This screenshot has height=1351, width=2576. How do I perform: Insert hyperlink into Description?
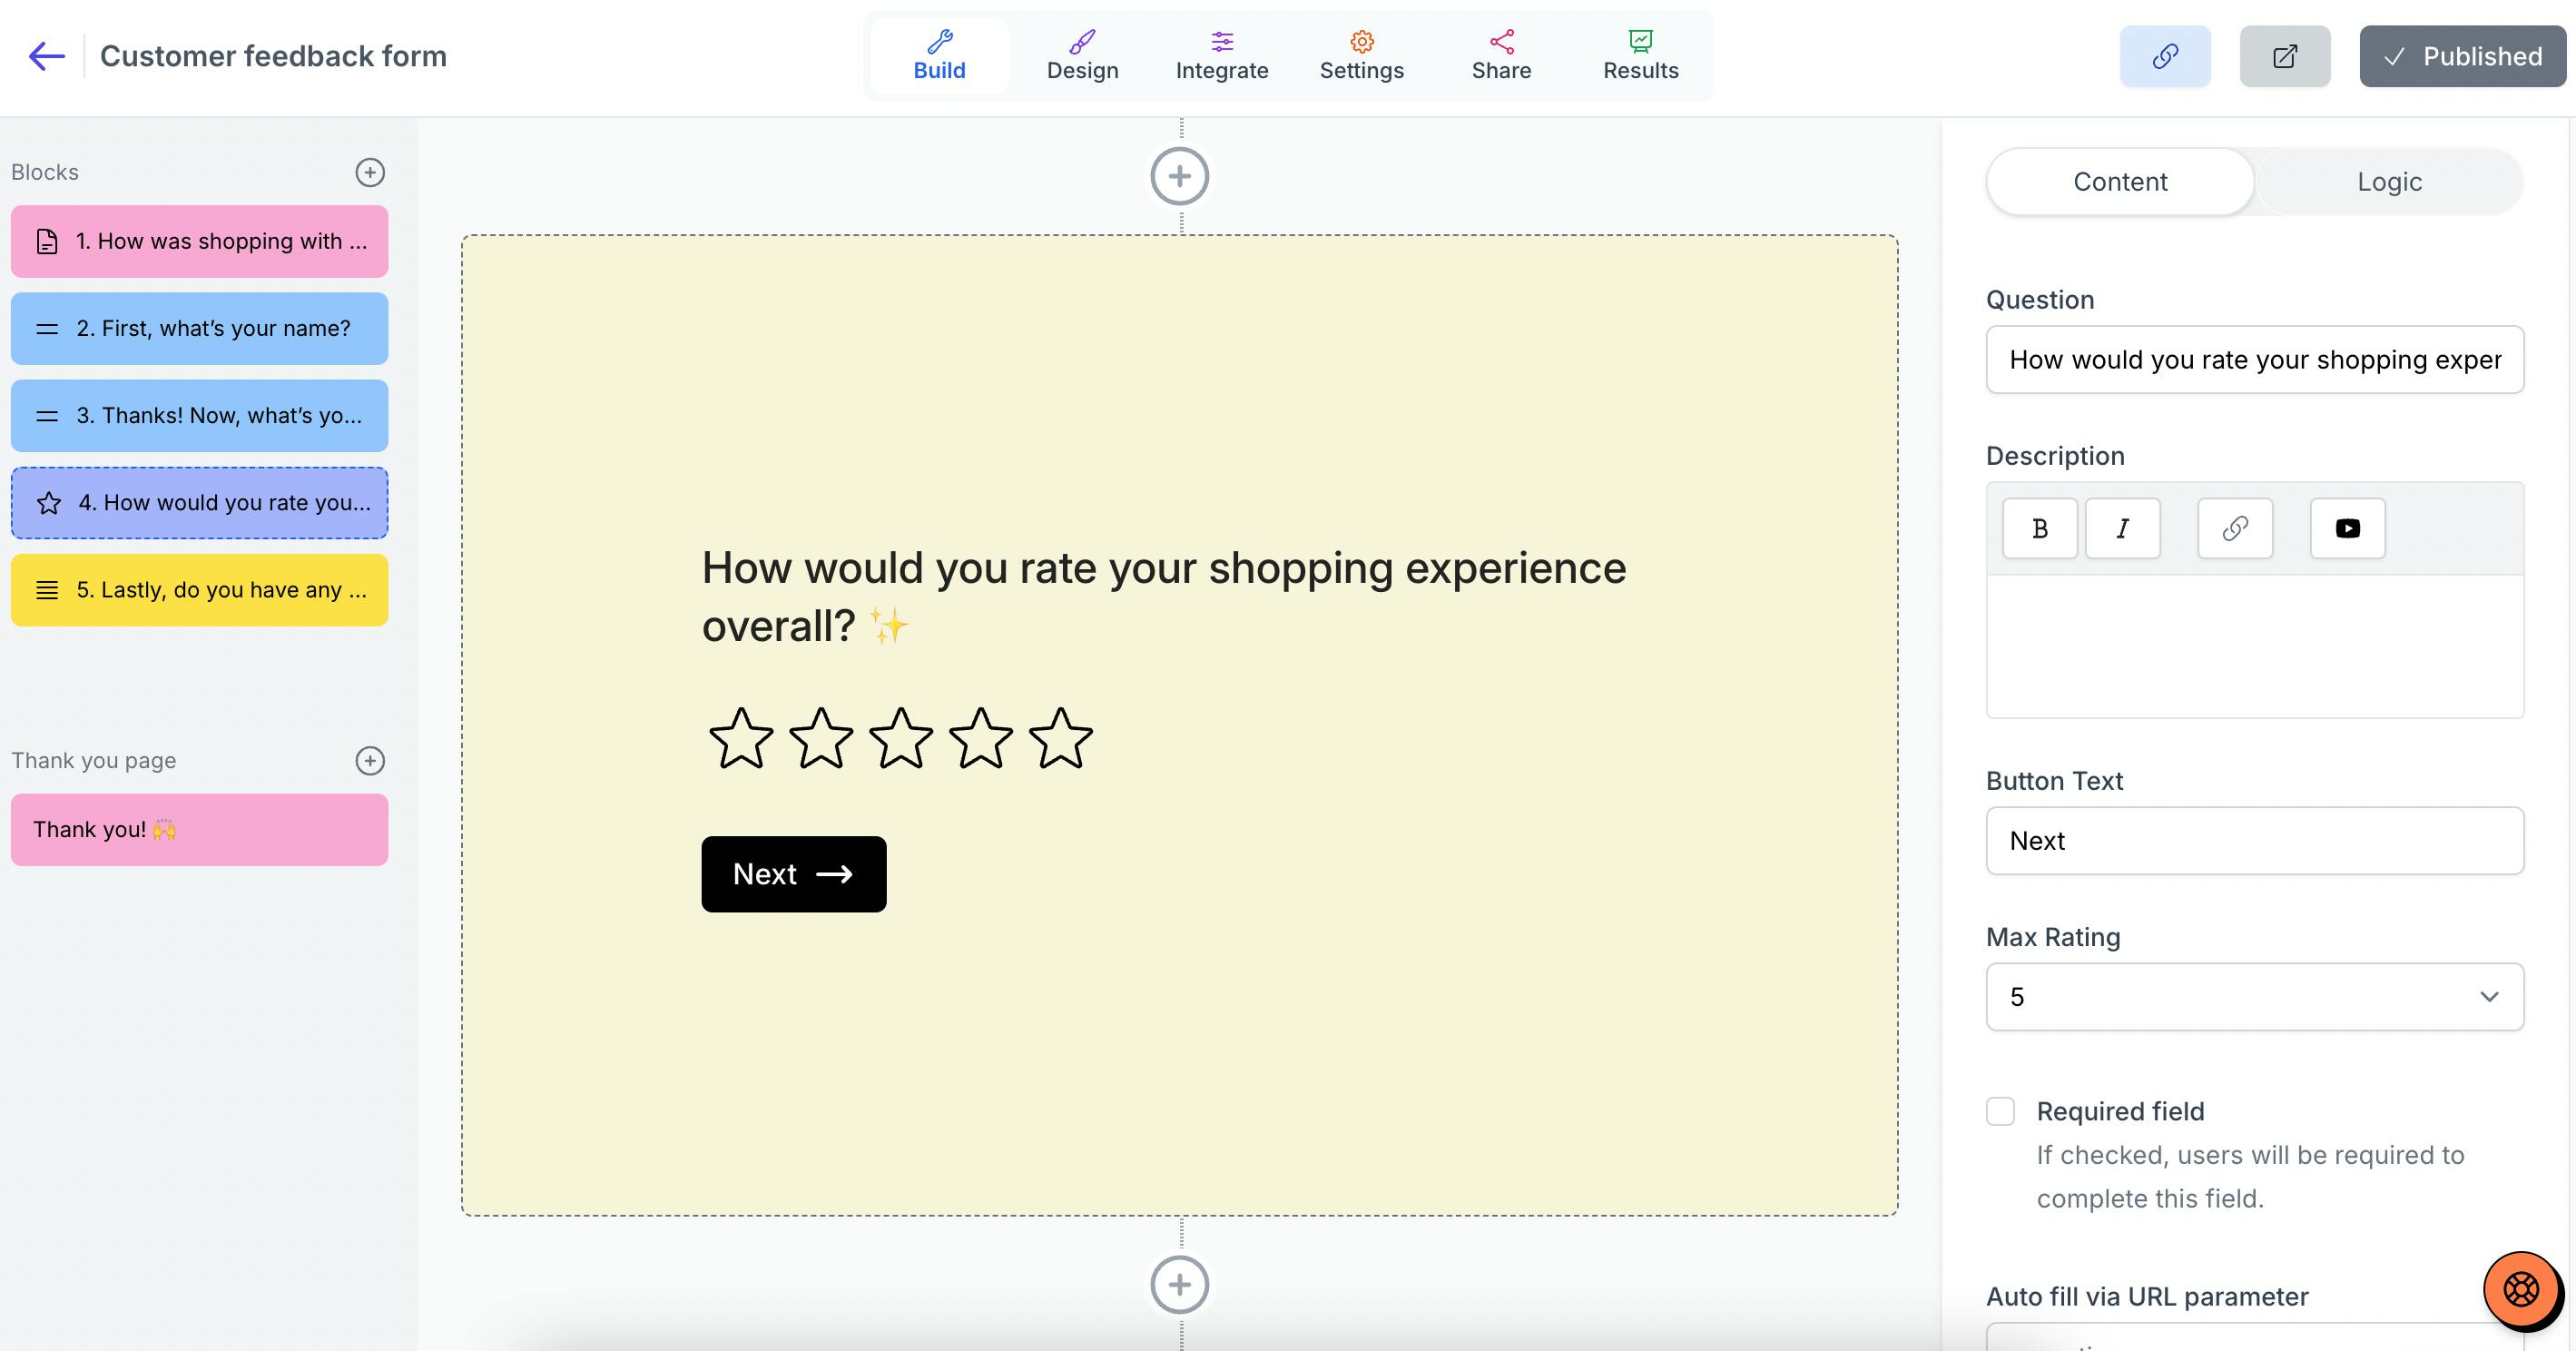(x=2235, y=528)
